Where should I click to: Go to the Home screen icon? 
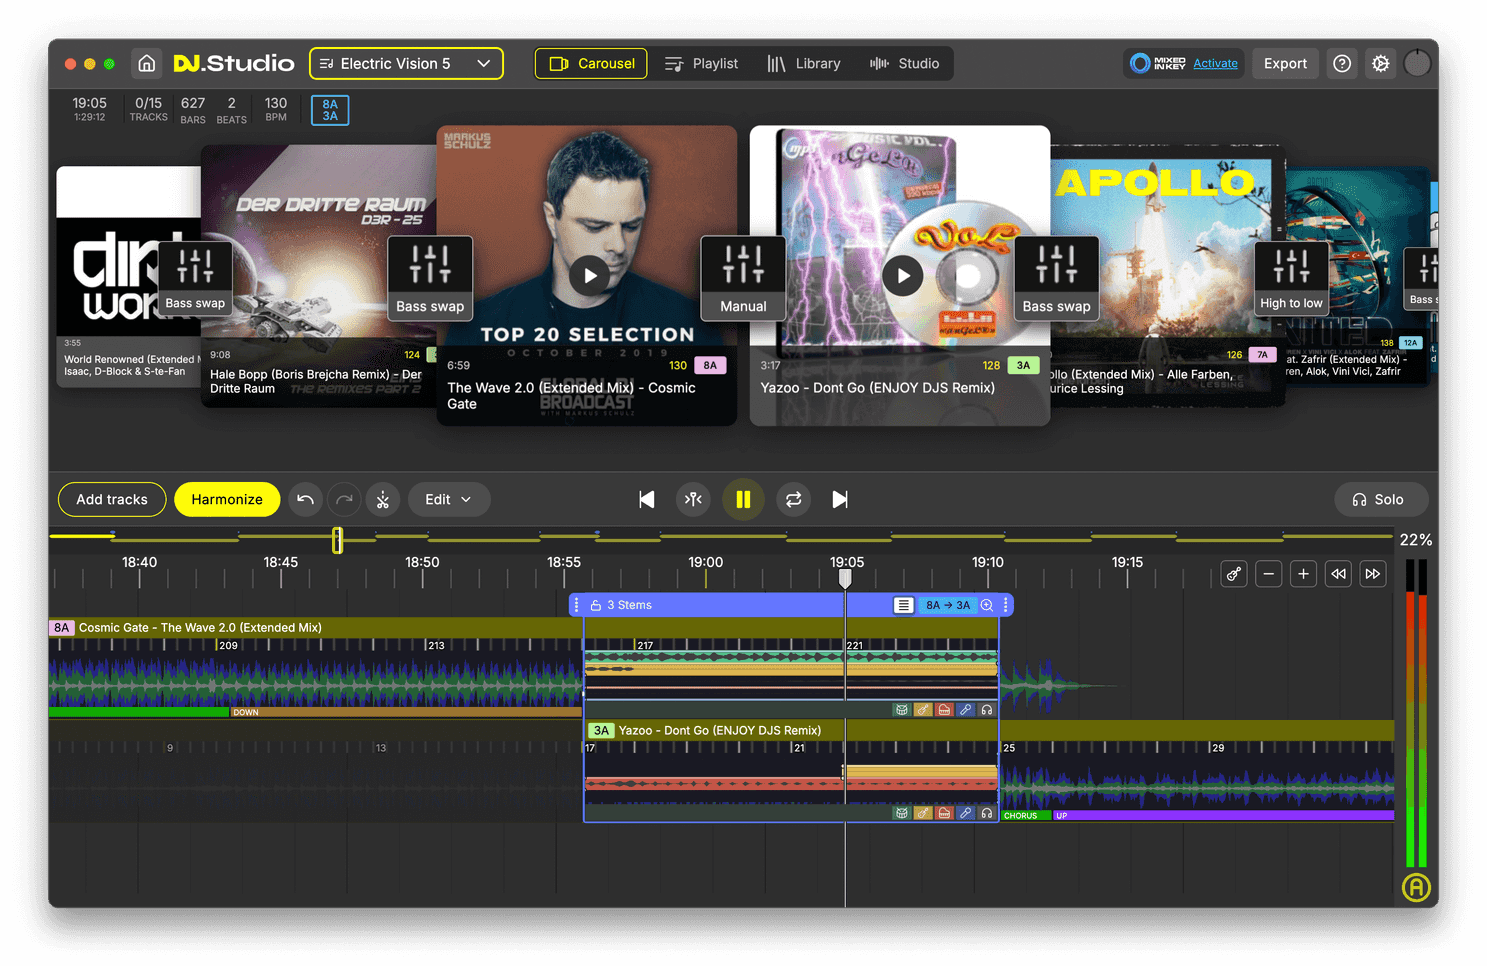[147, 63]
